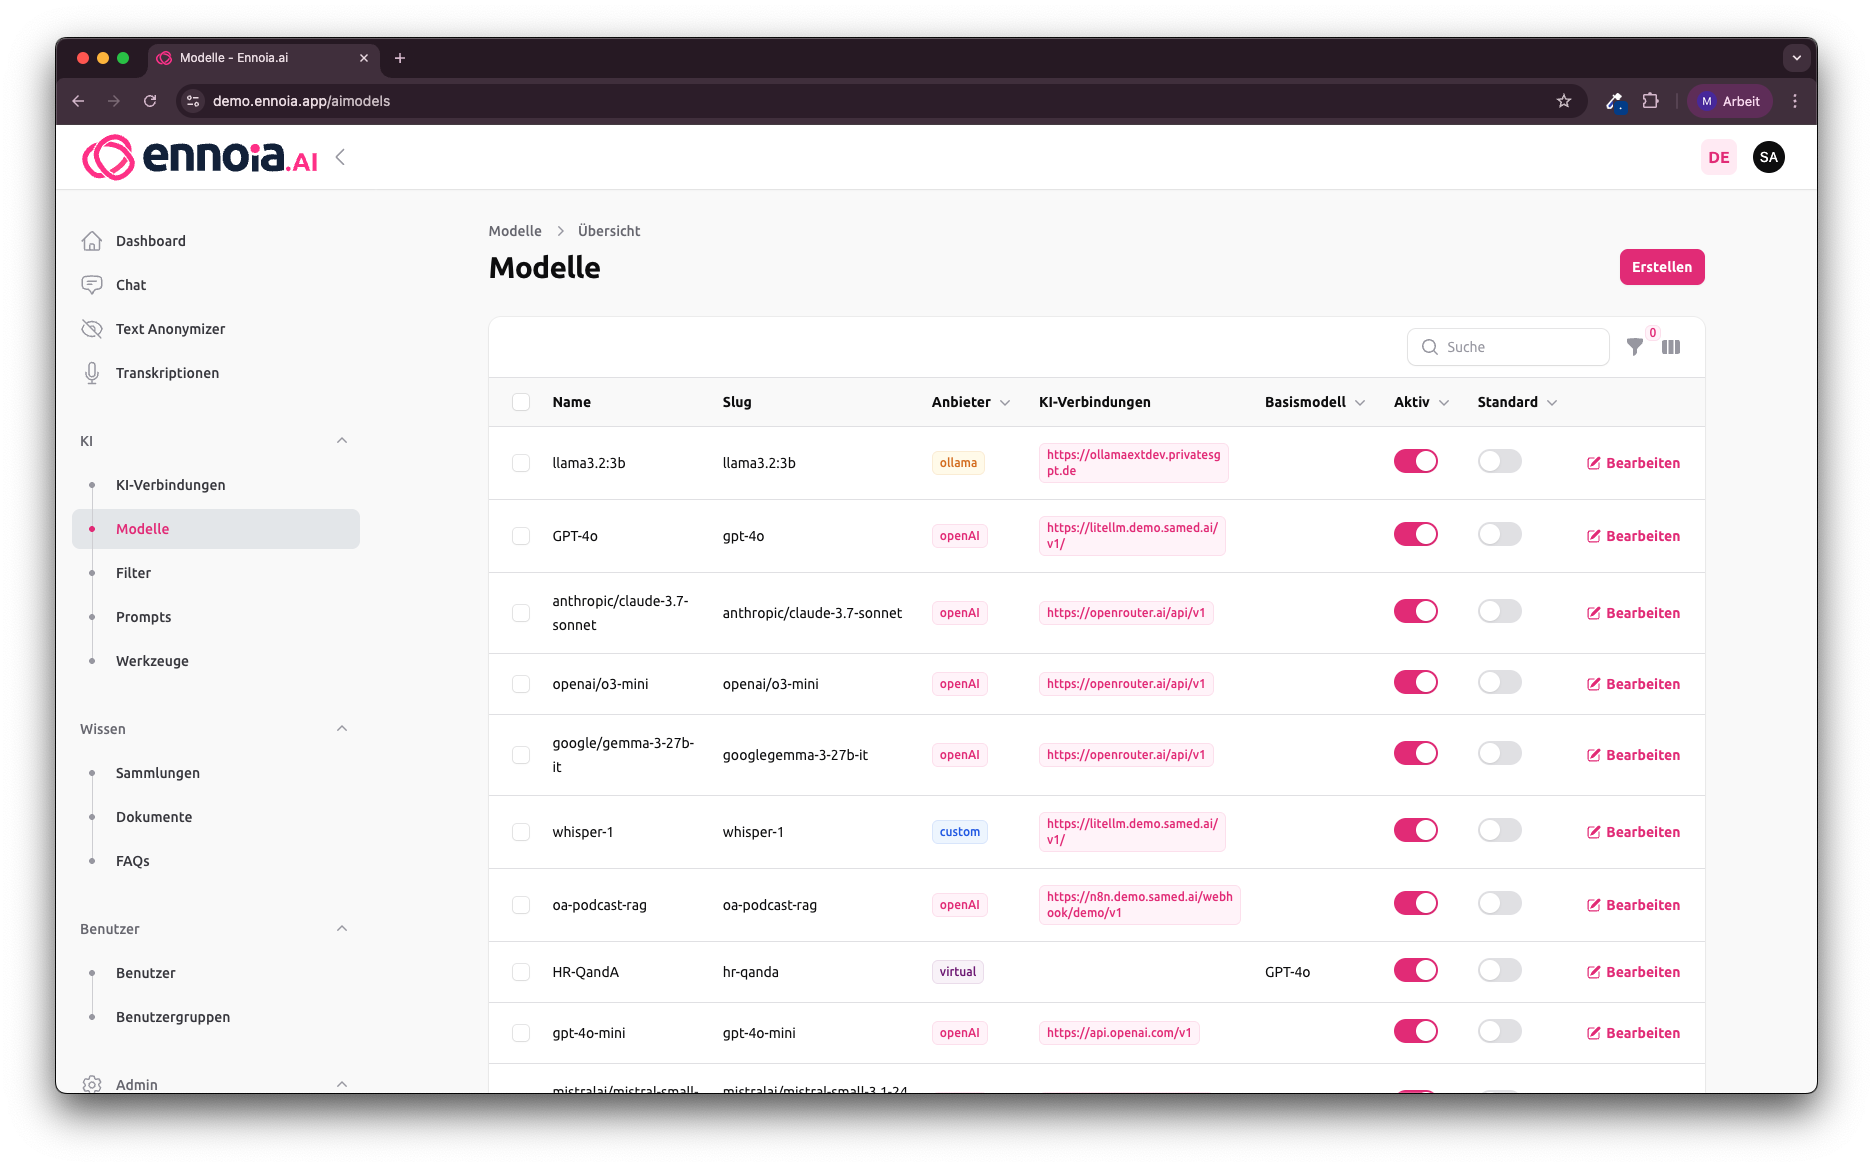Switch language with the DE button
1873x1167 pixels.
tap(1719, 157)
